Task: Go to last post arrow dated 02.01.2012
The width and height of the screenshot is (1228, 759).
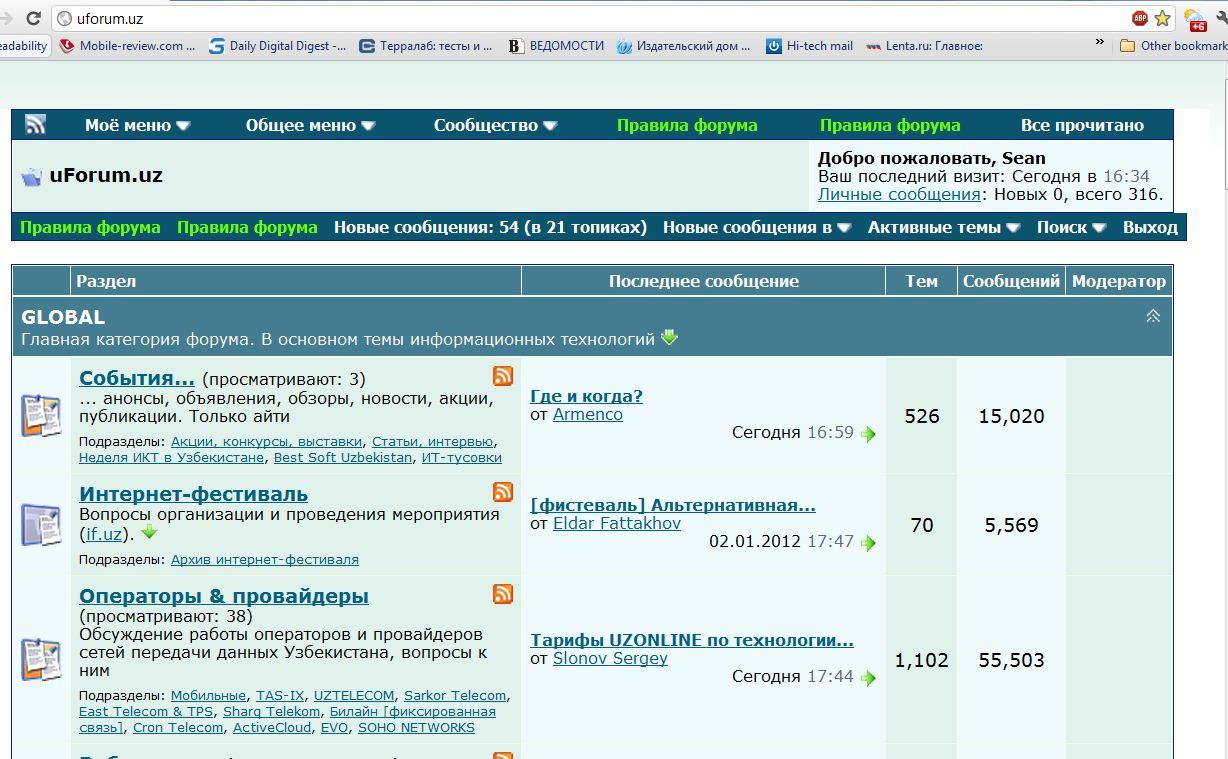Action: 868,543
